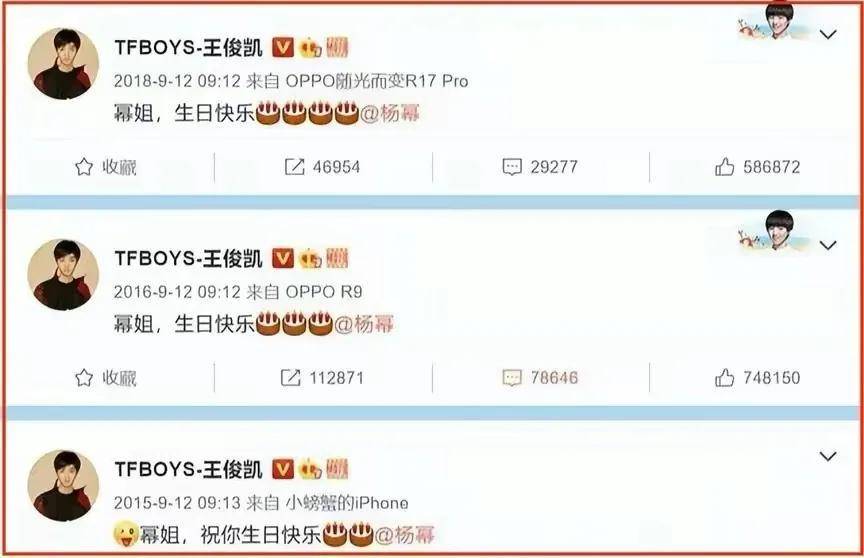Repost the 2016 post with 112871 shares
This screenshot has width=864, height=558.
click(322, 377)
